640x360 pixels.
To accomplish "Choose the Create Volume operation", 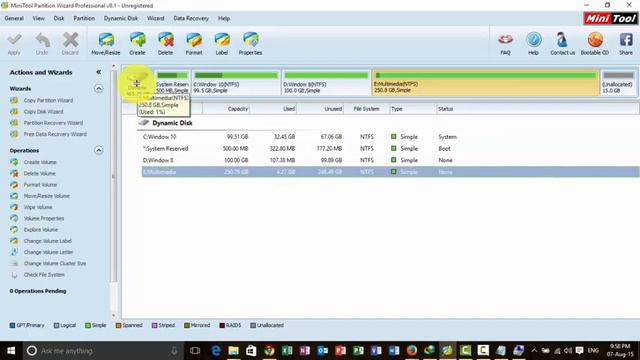I will tap(40, 162).
